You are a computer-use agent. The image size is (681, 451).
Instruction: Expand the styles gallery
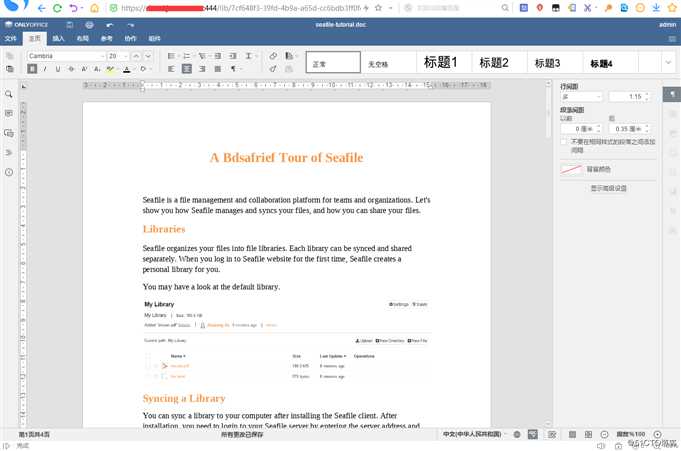pyautogui.click(x=668, y=62)
